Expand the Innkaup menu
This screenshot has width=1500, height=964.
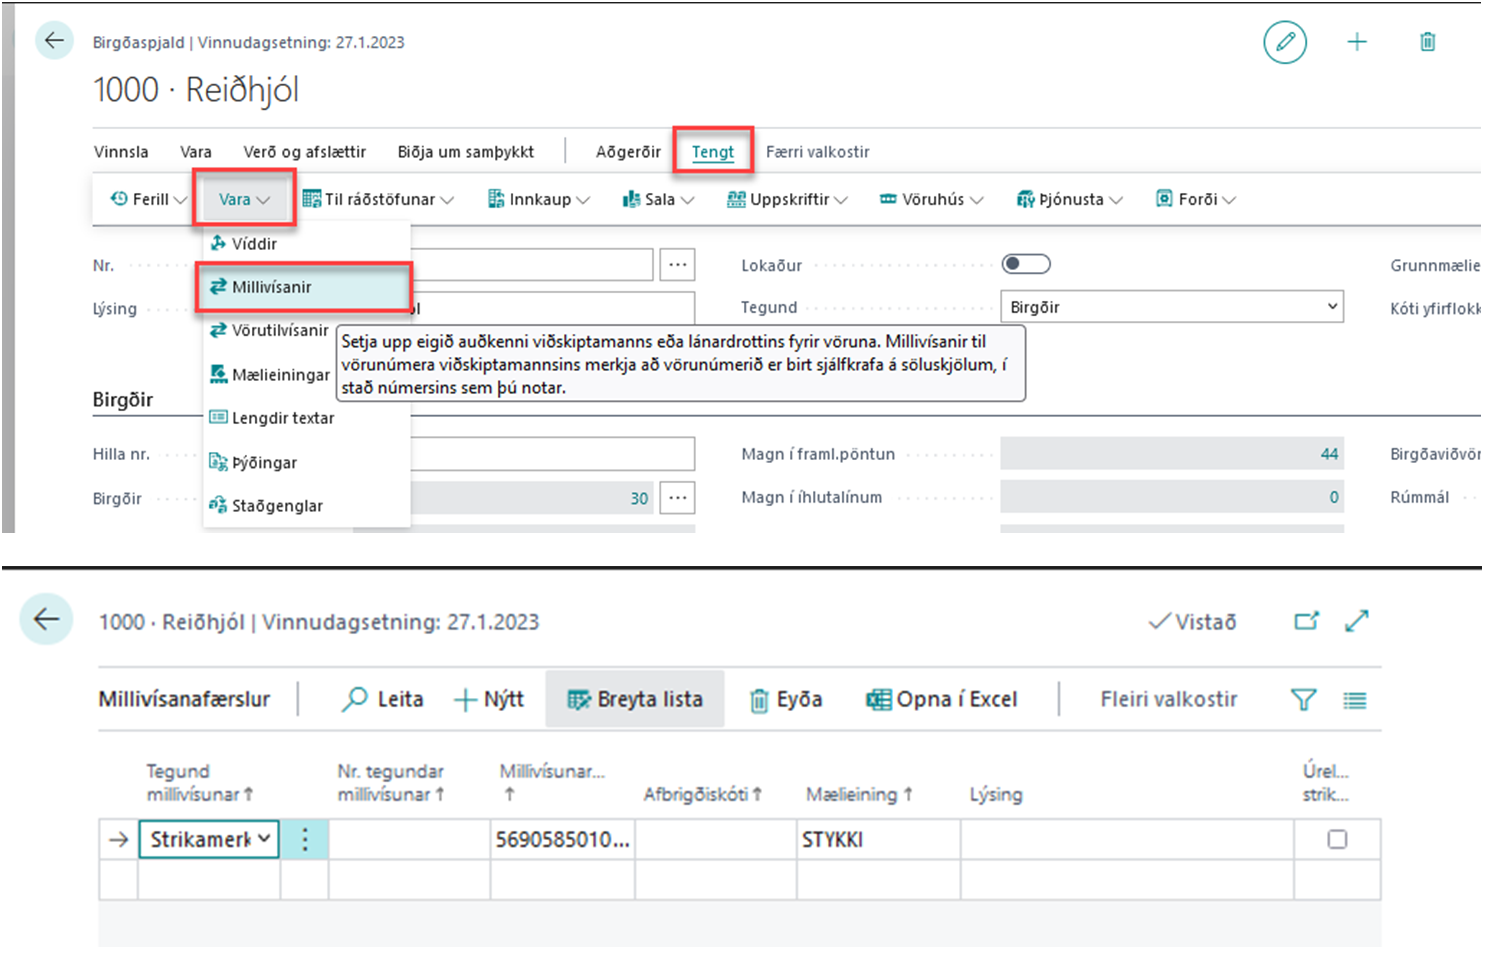(539, 199)
